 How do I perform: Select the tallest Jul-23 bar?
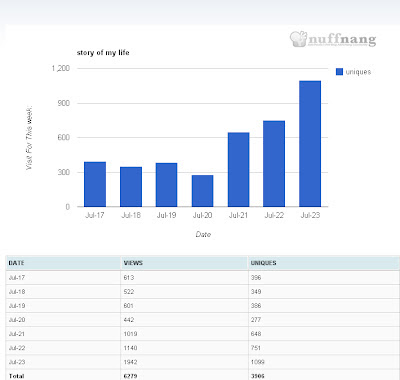(310, 144)
